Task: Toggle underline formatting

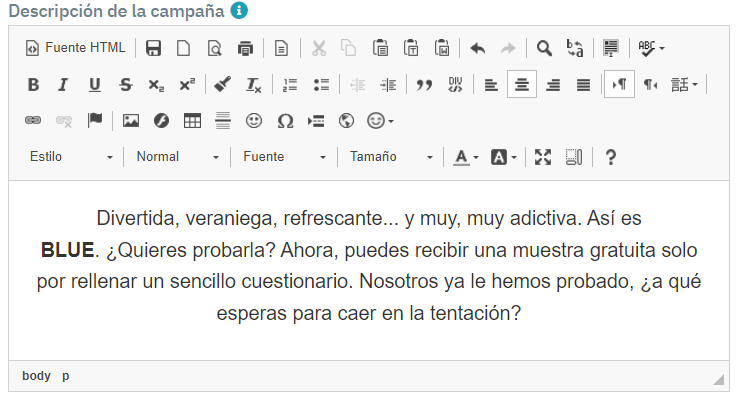Action: (x=94, y=85)
